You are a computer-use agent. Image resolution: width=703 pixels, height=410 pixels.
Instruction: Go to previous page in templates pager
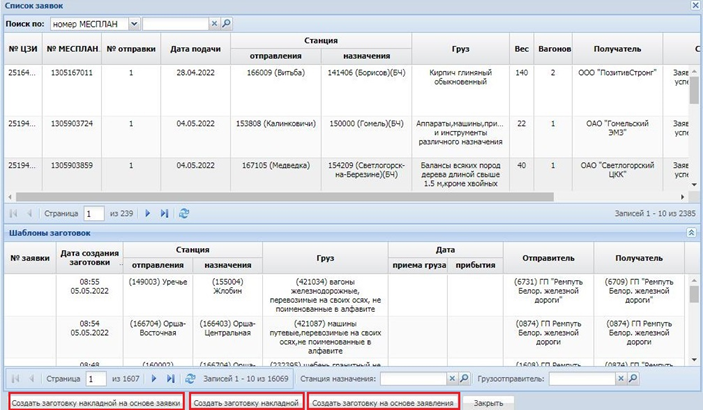click(31, 379)
